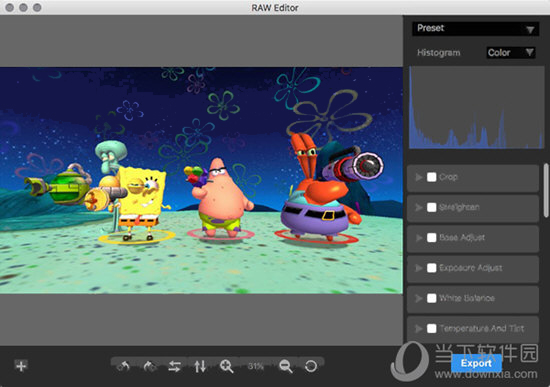Enable the Base Adjust checkbox
The image size is (550, 387).
431,238
